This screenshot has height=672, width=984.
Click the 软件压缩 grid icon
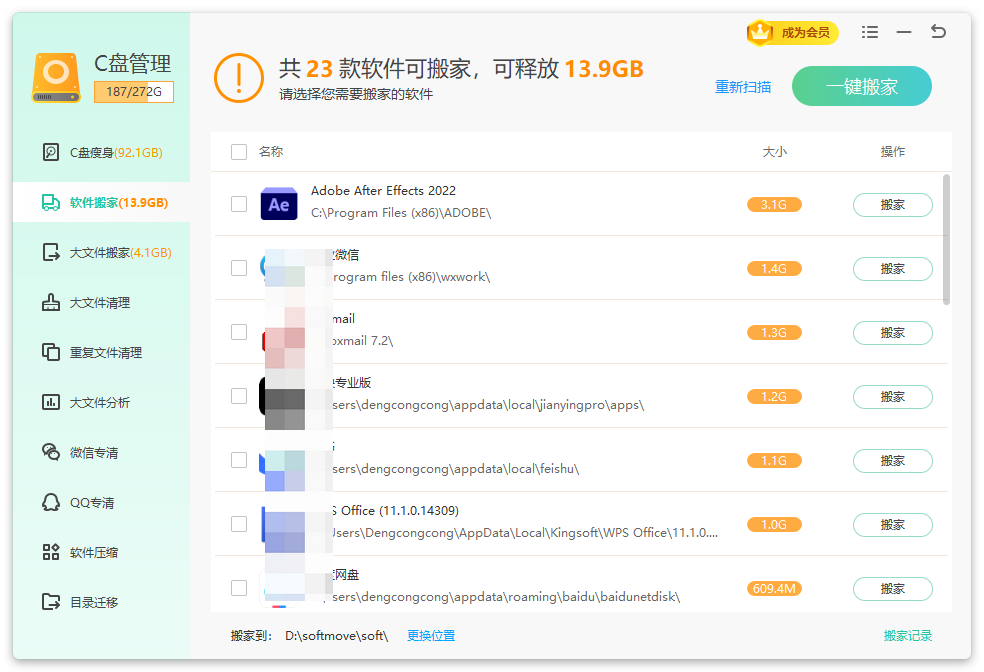coord(51,552)
